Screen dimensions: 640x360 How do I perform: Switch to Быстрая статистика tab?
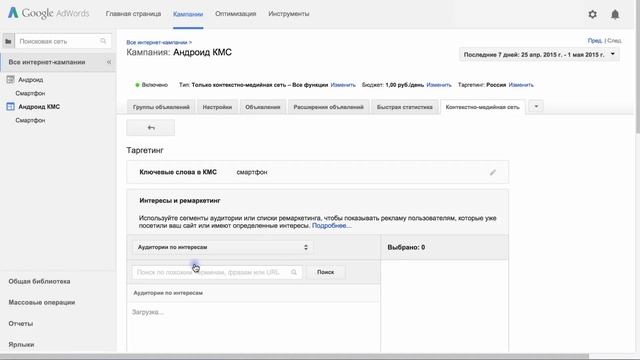(x=404, y=107)
